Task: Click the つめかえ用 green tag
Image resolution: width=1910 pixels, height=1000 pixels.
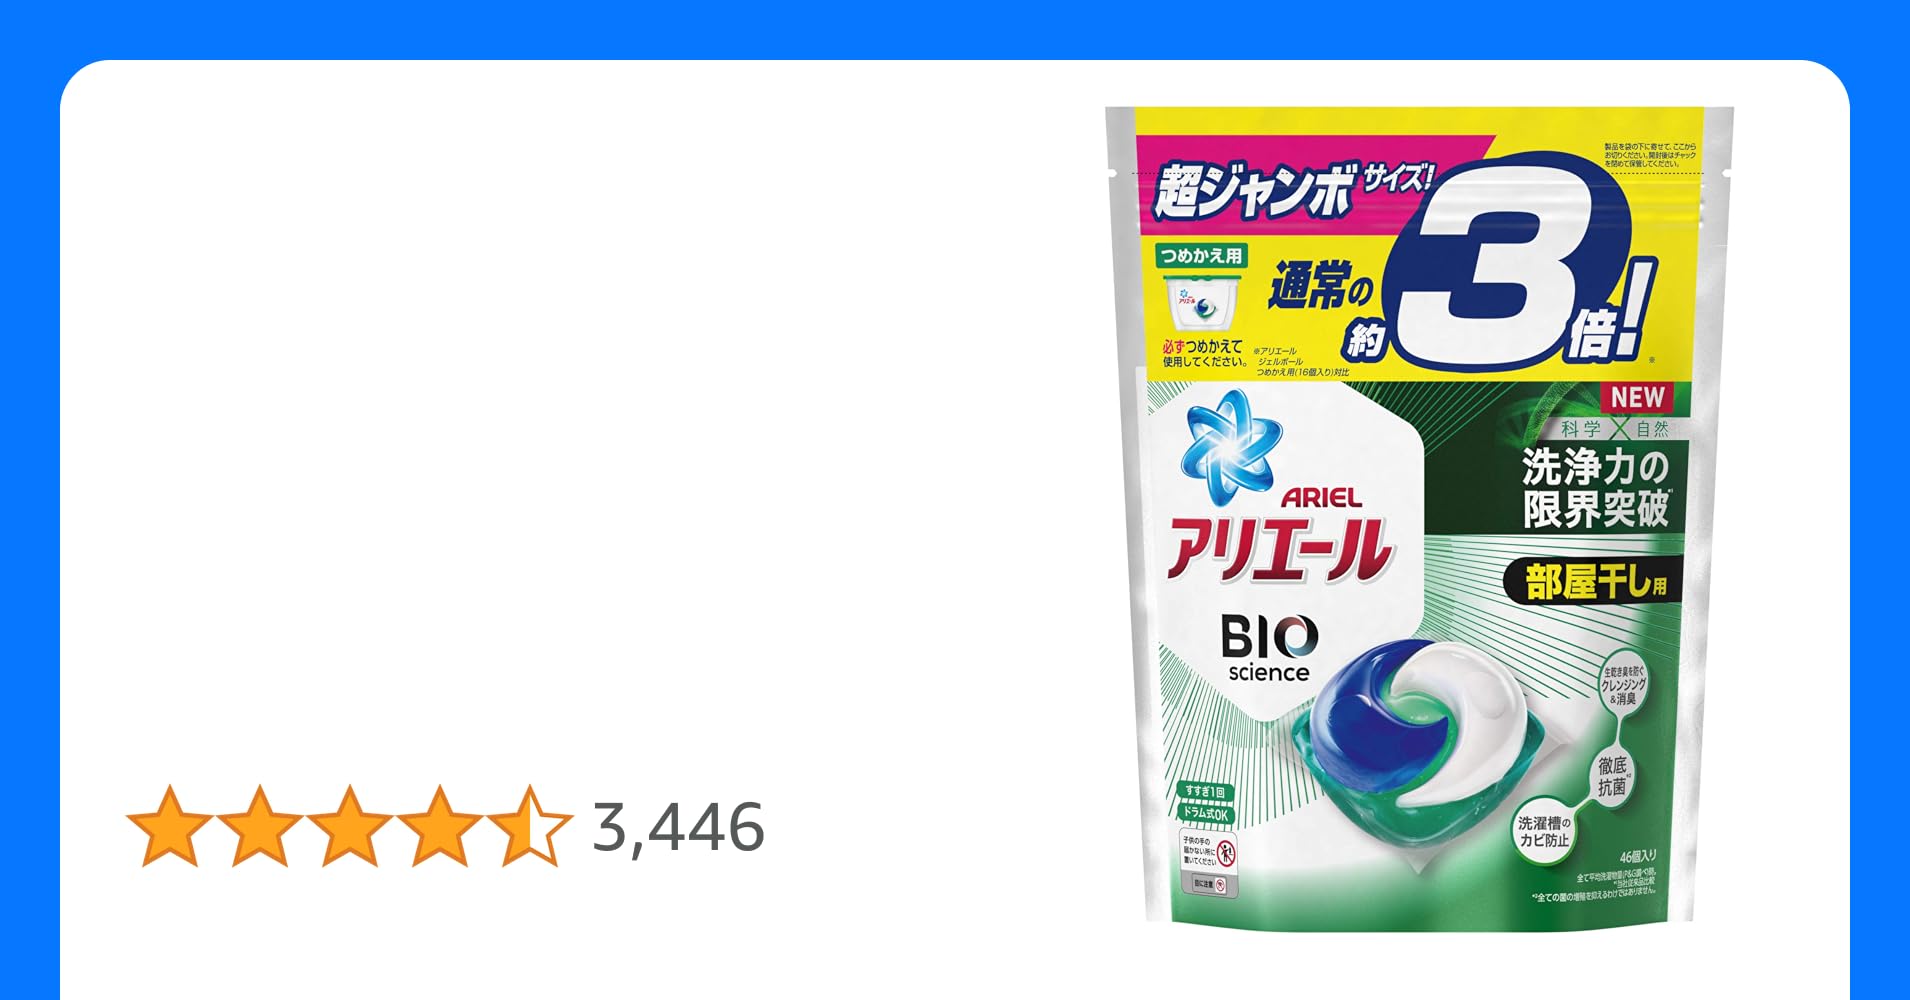Action: click(1200, 256)
